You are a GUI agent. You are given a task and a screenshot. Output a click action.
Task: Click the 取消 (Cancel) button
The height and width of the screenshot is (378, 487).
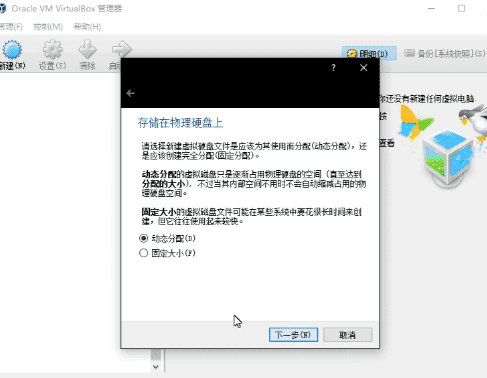click(348, 335)
